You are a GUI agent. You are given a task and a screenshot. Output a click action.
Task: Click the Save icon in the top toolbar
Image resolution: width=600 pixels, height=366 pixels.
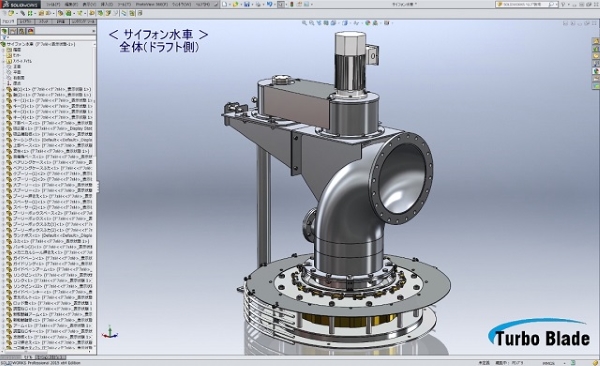(x=247, y=4)
